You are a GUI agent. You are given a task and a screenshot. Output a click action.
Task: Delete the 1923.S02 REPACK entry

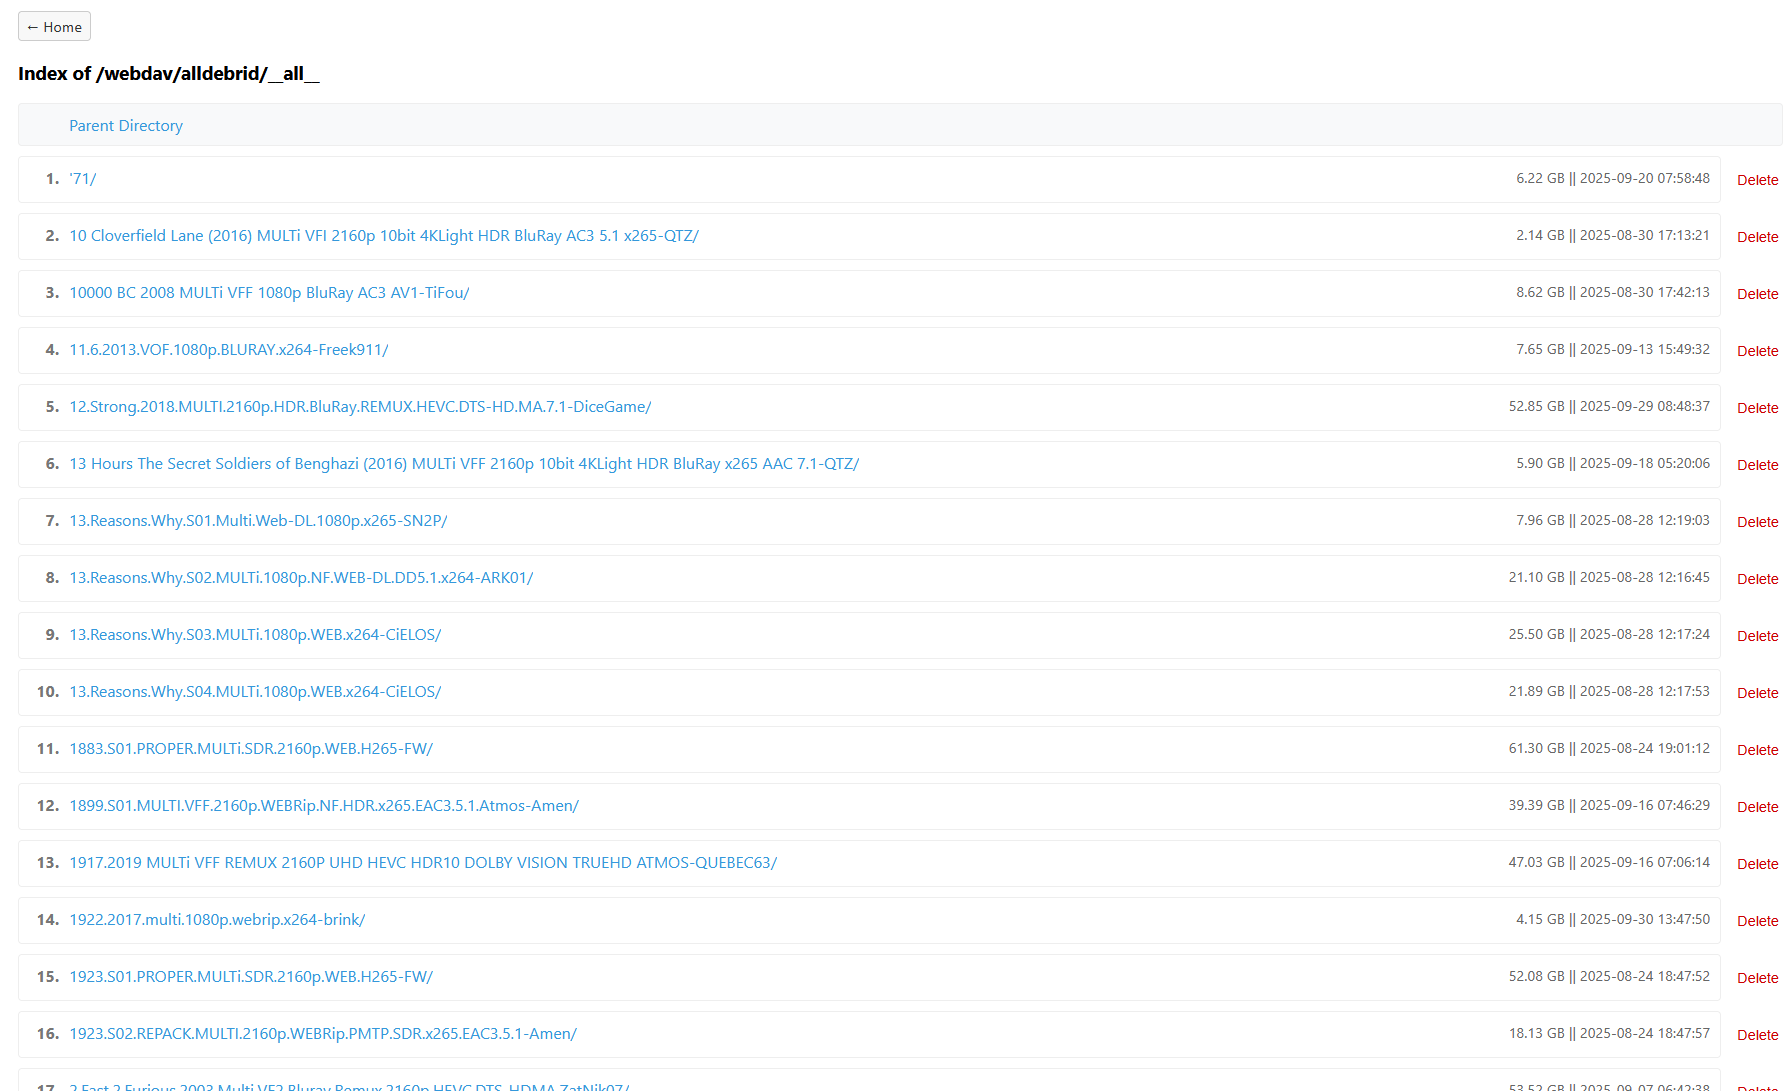(1757, 1035)
